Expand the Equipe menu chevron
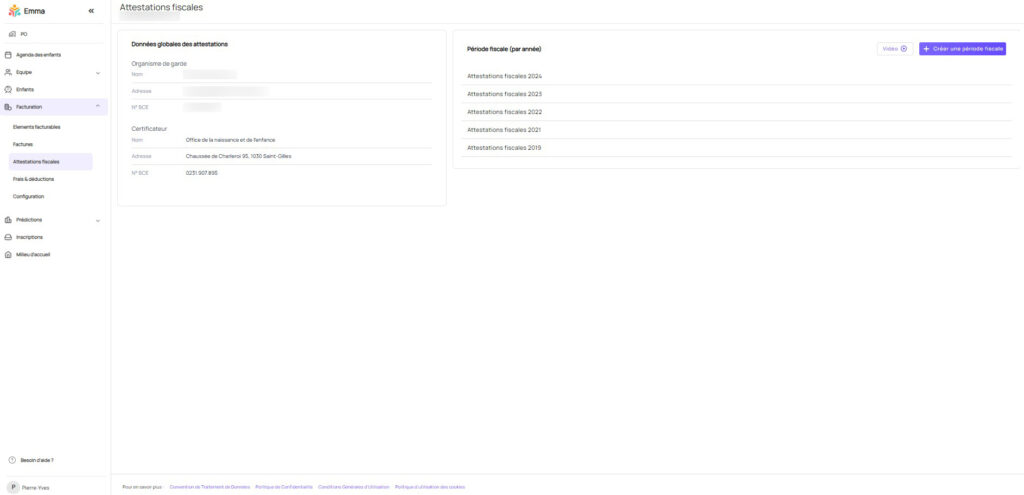 coord(97,73)
